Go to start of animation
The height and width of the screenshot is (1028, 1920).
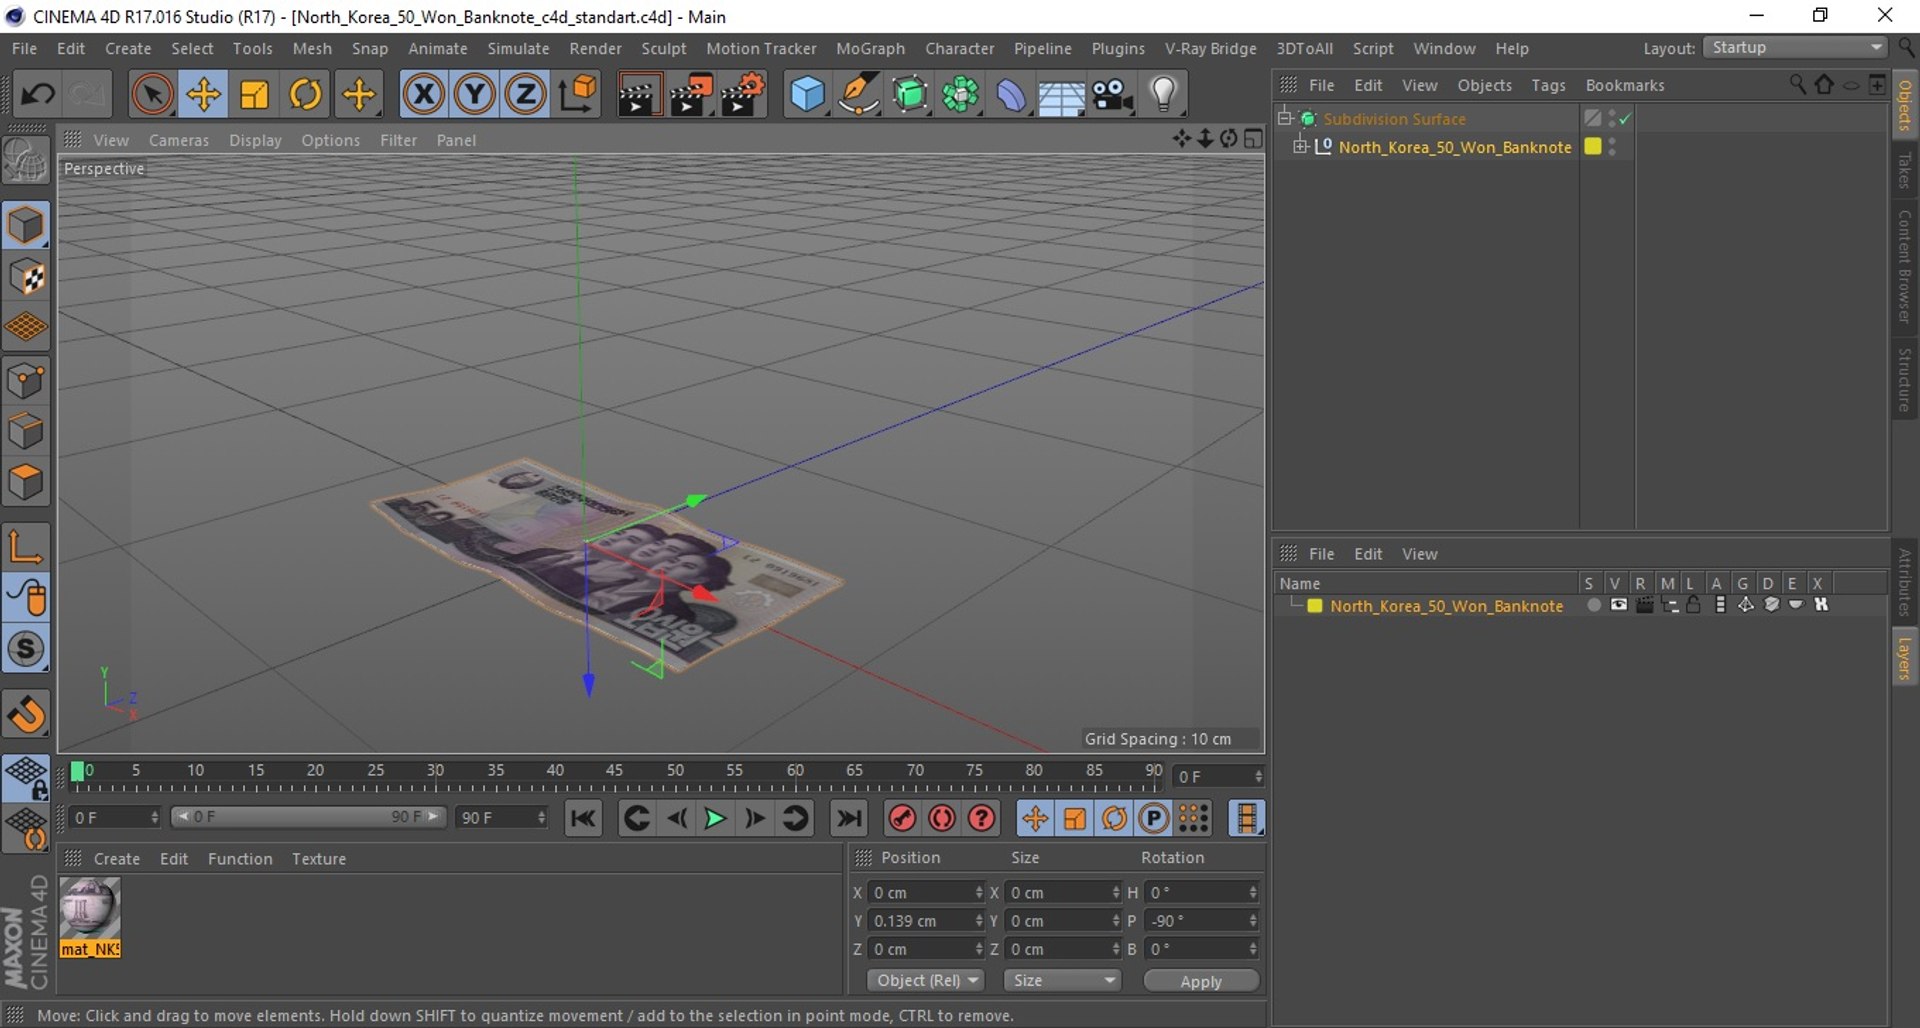coord(583,818)
